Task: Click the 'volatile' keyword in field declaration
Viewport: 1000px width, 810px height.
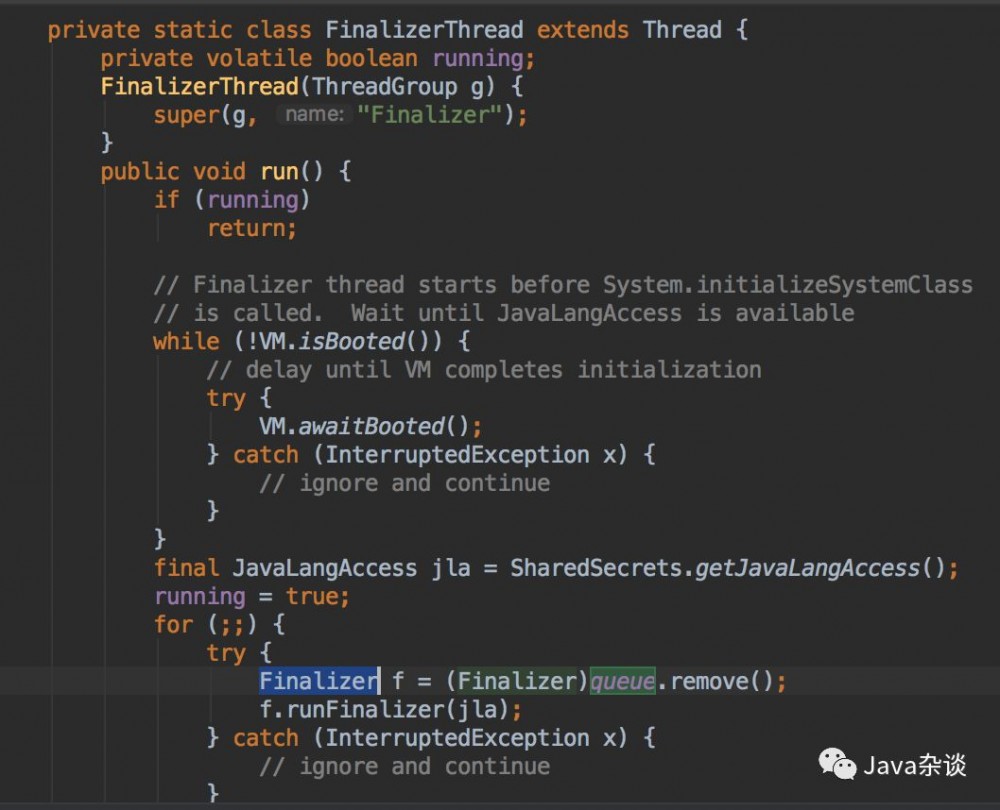Action: [259, 58]
